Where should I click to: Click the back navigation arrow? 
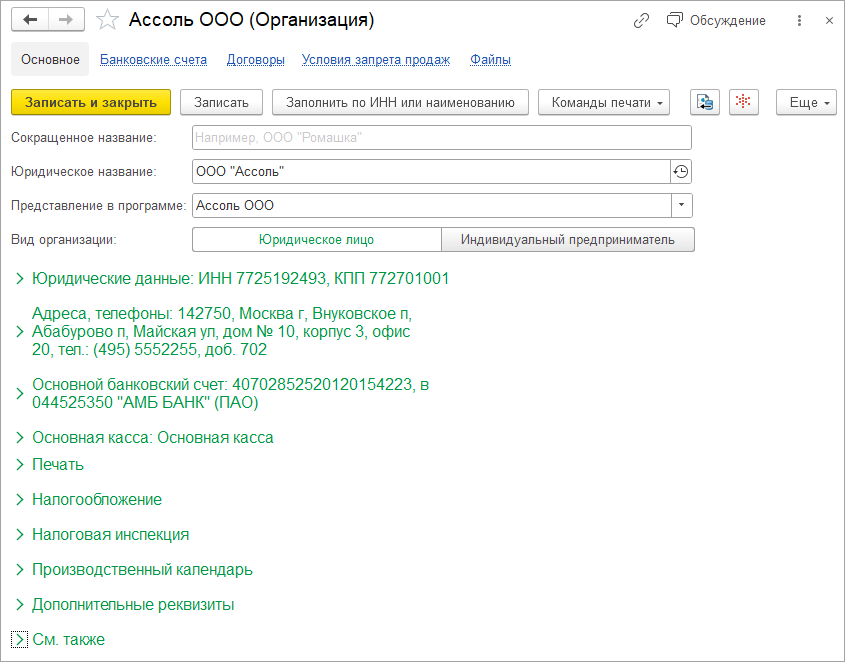click(31, 20)
